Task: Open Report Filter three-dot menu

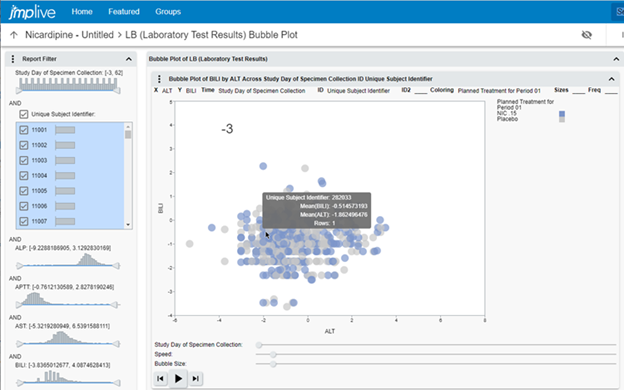Action: point(13,59)
